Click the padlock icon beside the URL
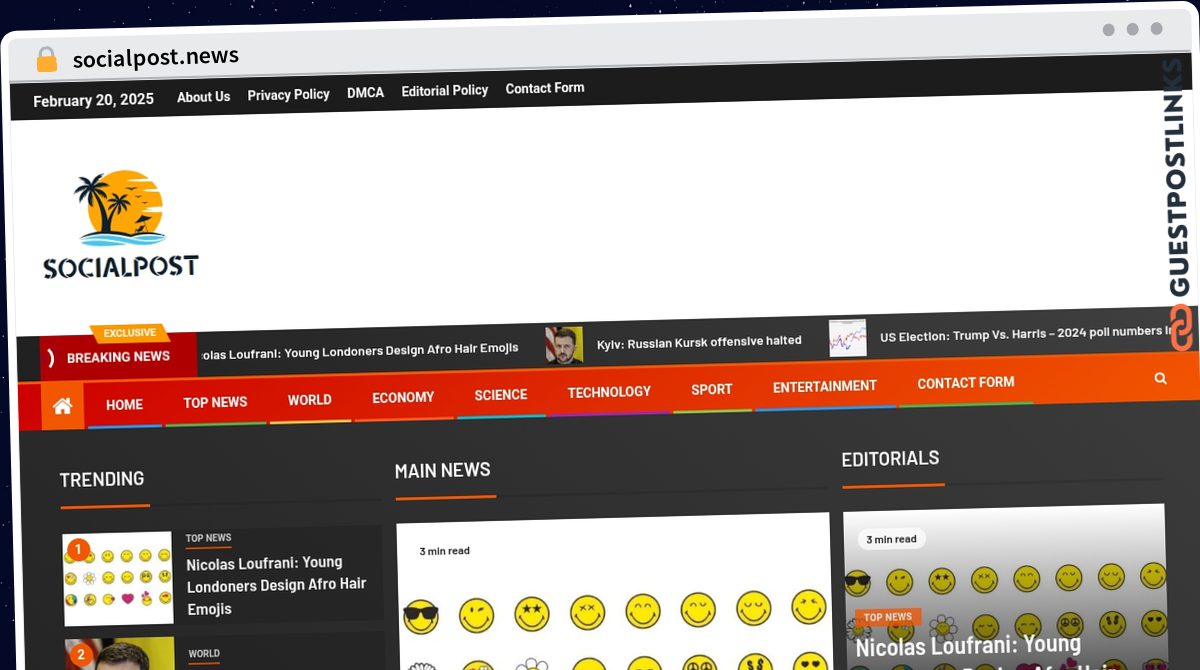This screenshot has height=670, width=1200. click(x=46, y=59)
